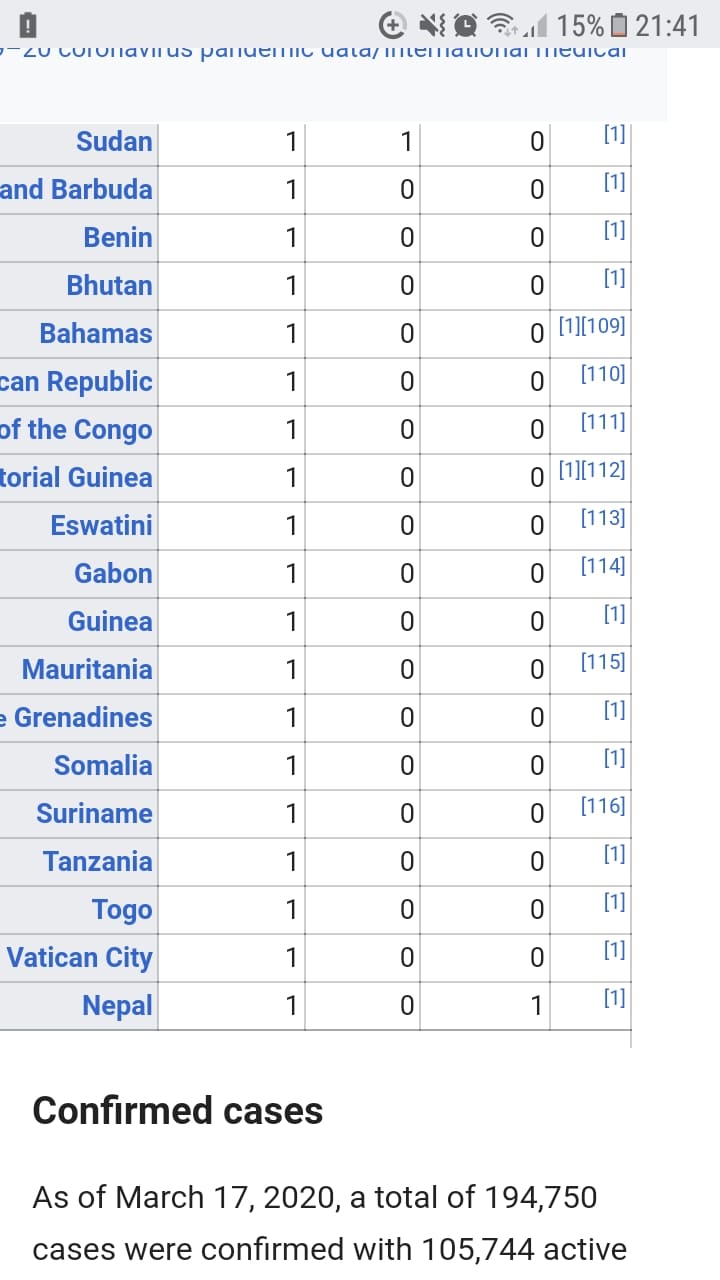Follow the Bahamas link
This screenshot has width=720, height=1280.
pyautogui.click(x=96, y=334)
